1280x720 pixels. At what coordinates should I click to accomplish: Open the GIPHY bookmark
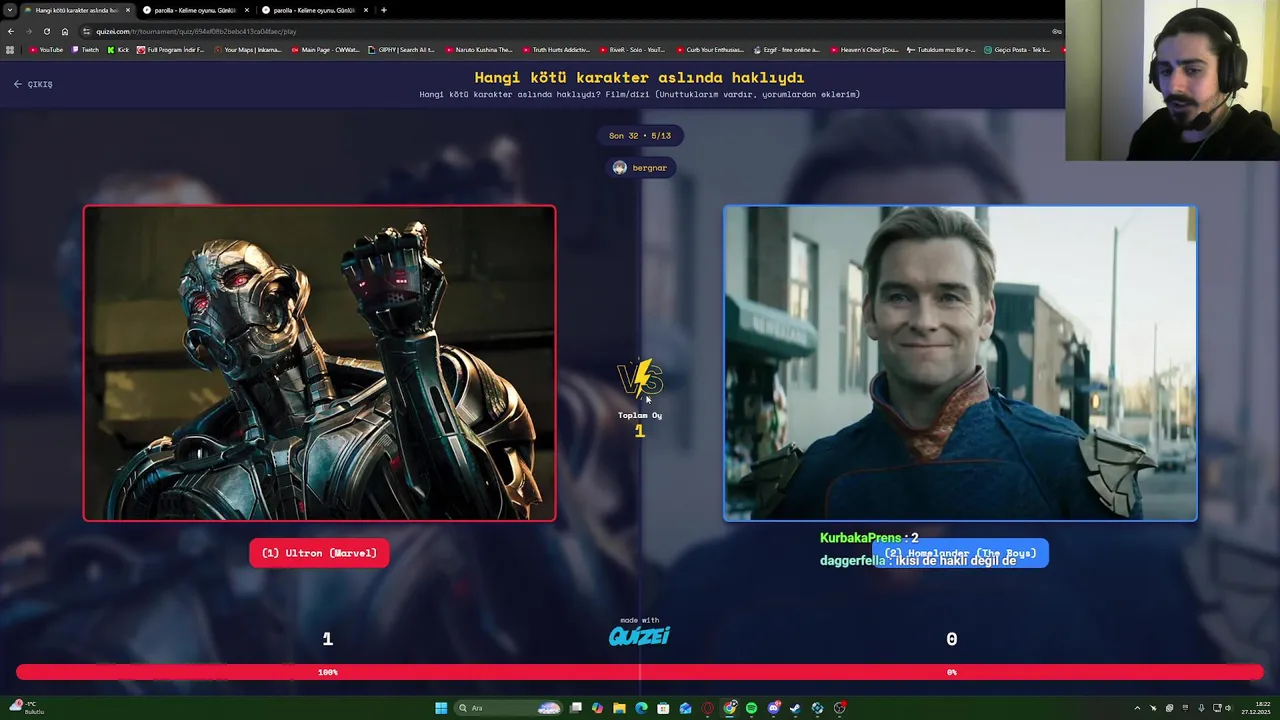[401, 49]
